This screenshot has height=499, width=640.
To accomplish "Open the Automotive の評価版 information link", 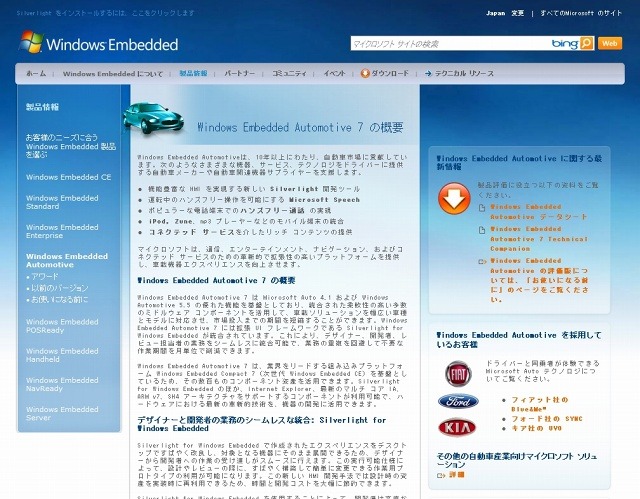I will click(539, 280).
